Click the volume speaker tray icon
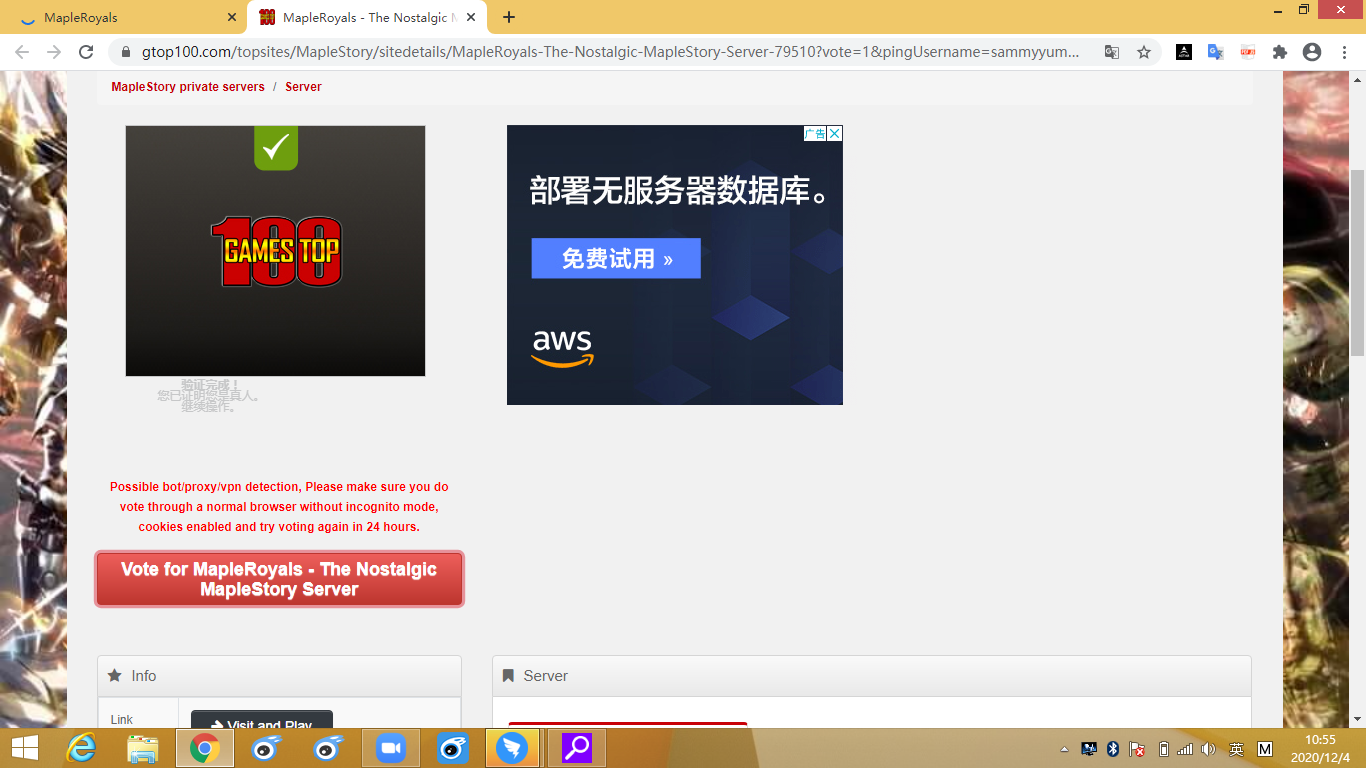This screenshot has width=1366, height=768. 1208,749
